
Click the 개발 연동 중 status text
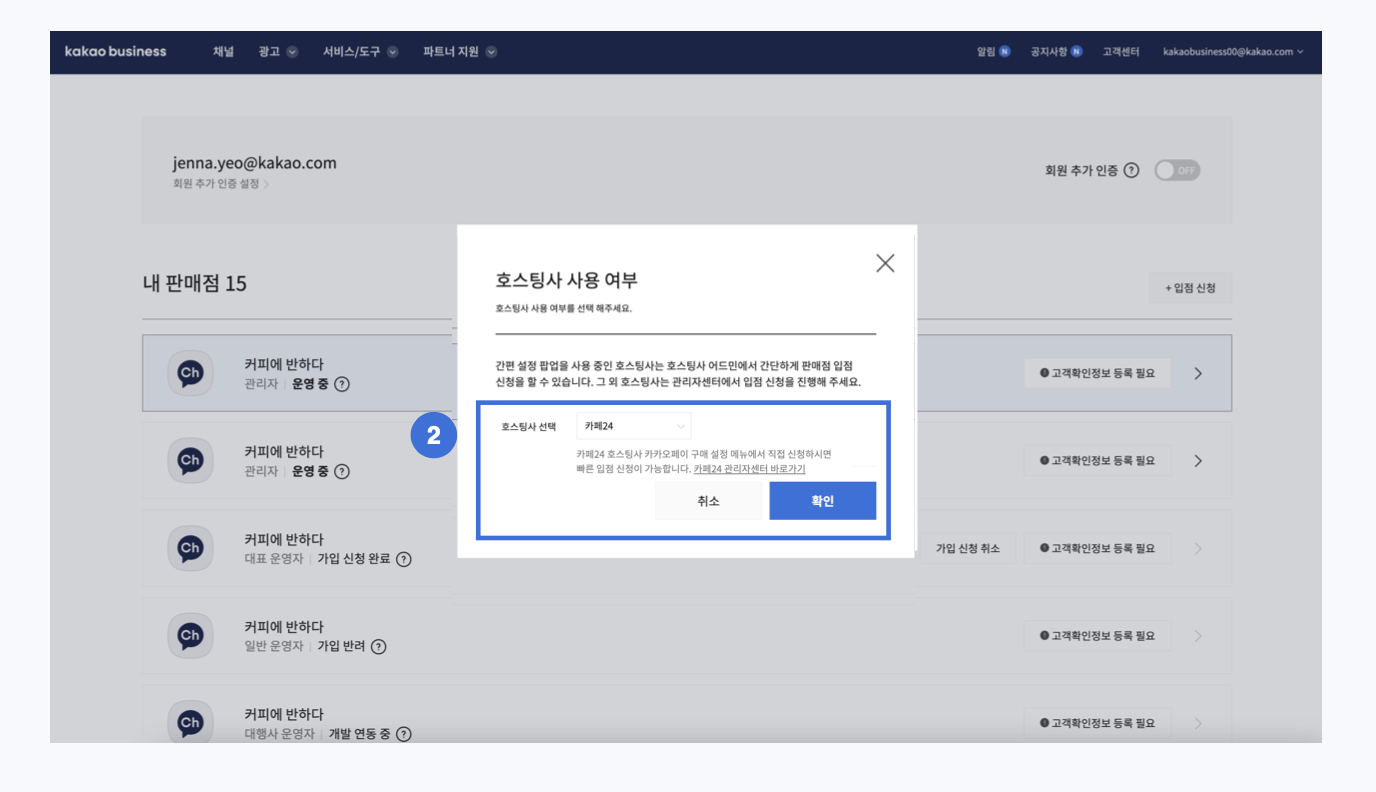pos(359,734)
